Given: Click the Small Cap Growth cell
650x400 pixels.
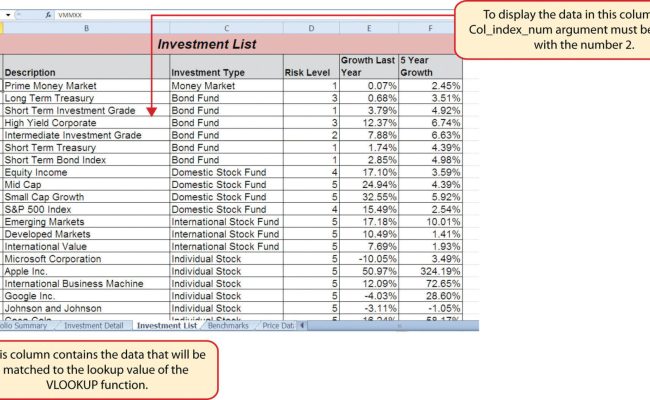Looking at the screenshot, I should (86, 197).
